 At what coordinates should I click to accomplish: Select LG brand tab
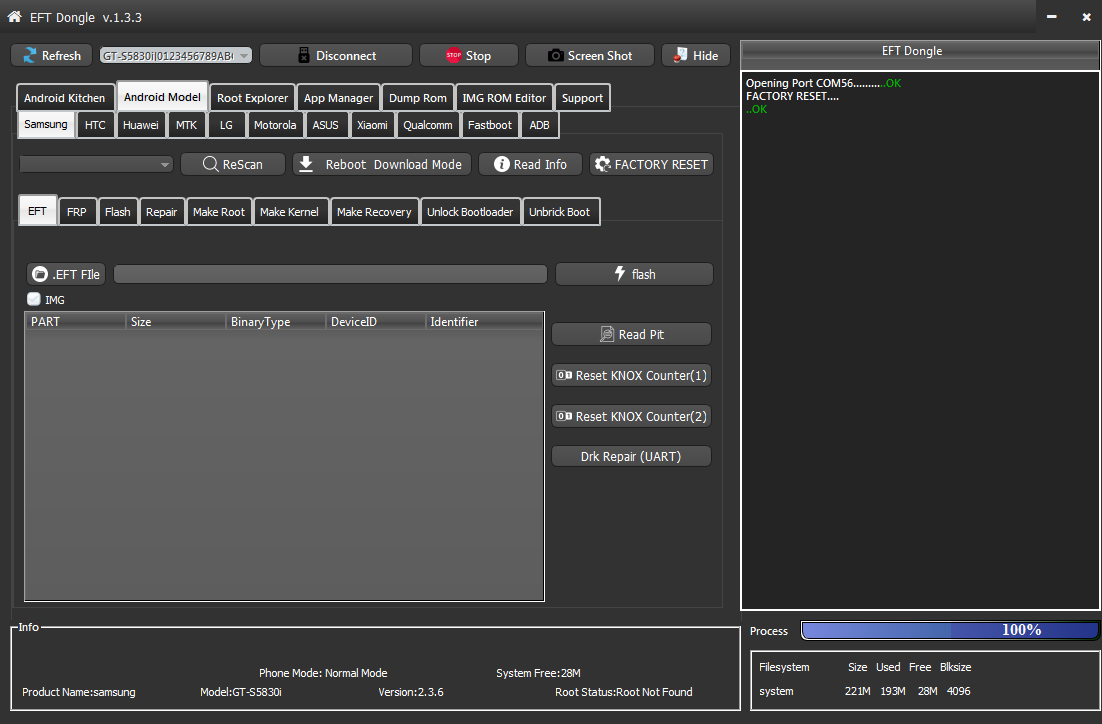pyautogui.click(x=226, y=125)
